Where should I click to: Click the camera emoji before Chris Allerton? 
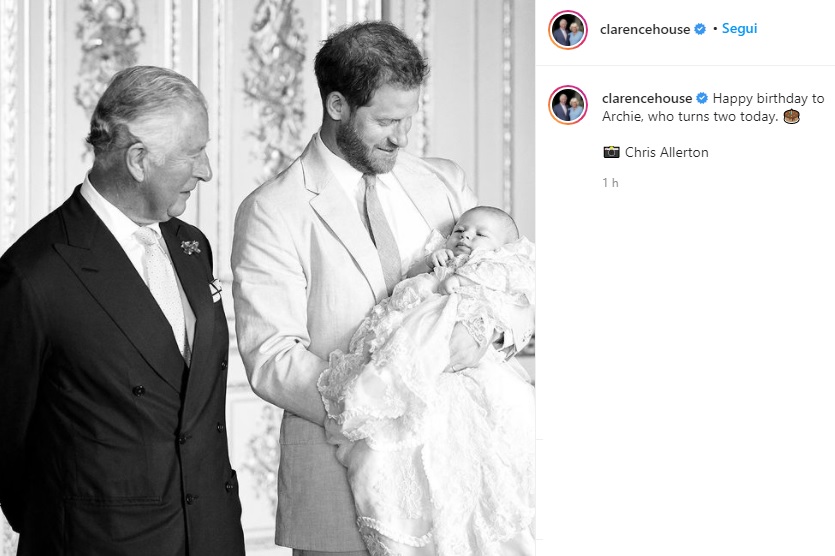click(611, 152)
